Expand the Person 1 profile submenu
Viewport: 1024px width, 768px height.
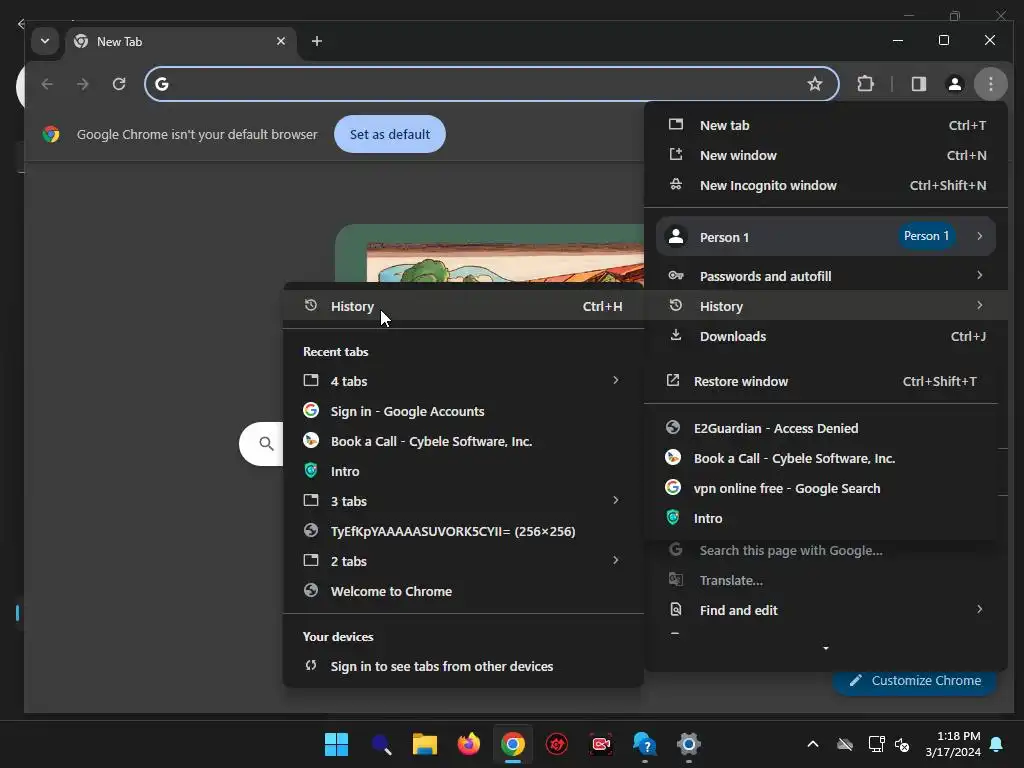(x=826, y=236)
